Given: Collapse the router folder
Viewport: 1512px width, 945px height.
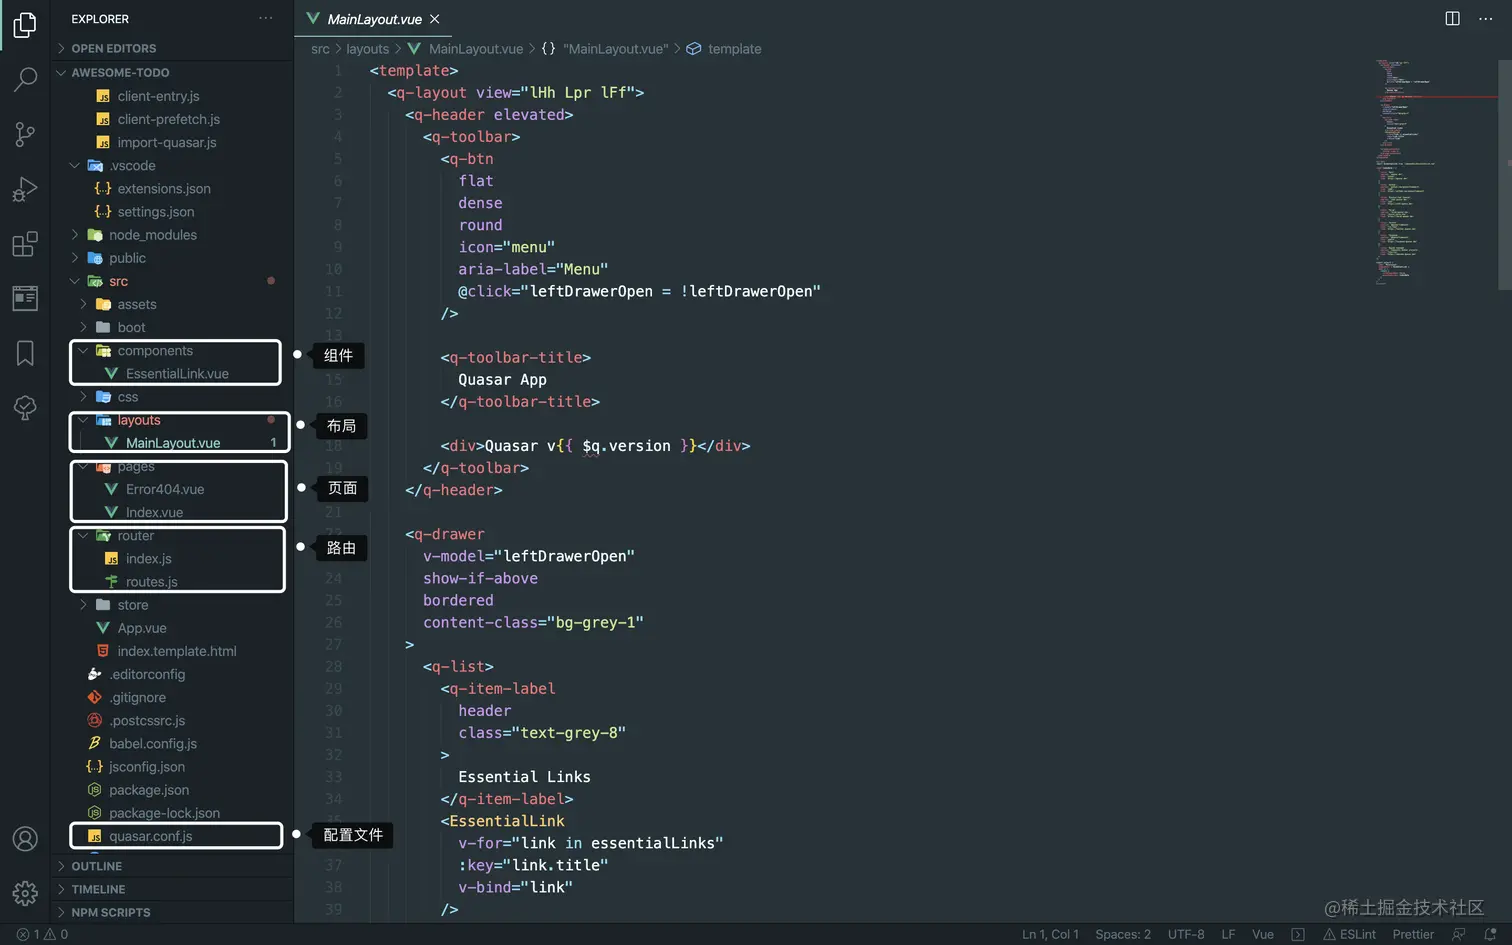Looking at the screenshot, I should tap(172, 536).
